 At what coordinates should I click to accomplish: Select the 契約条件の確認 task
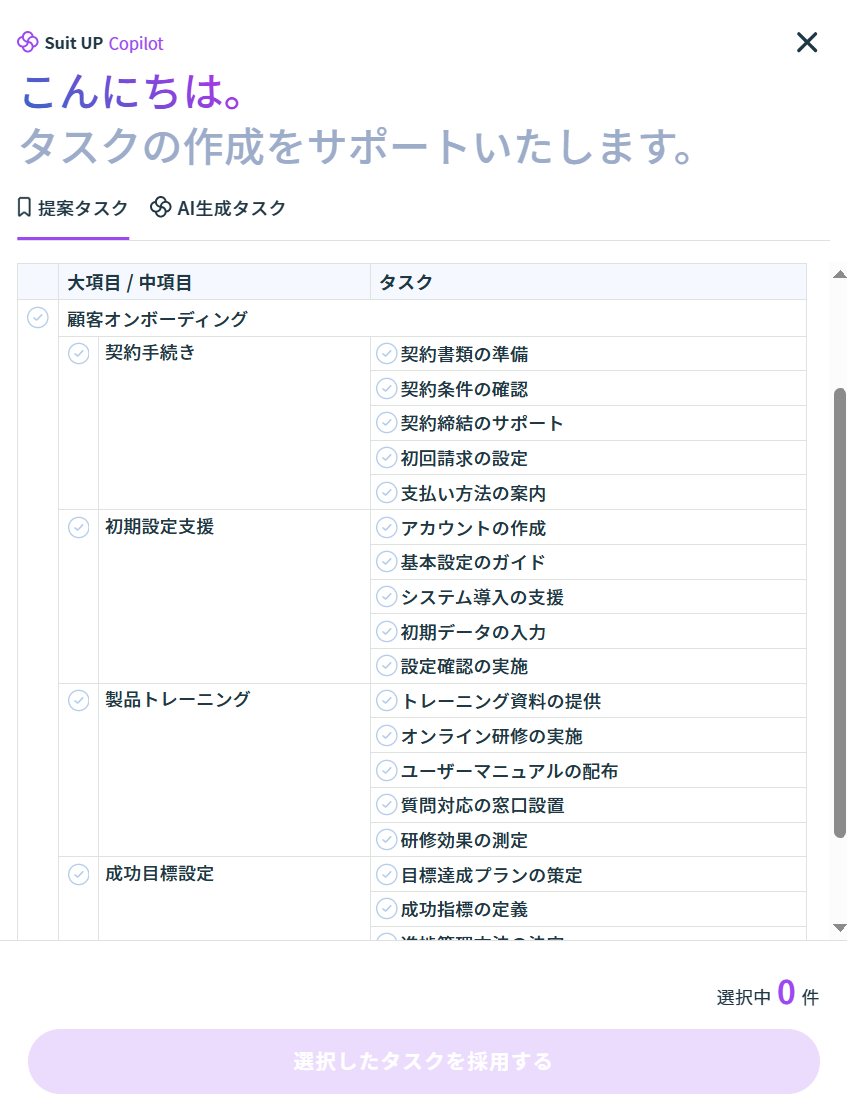(x=387, y=388)
